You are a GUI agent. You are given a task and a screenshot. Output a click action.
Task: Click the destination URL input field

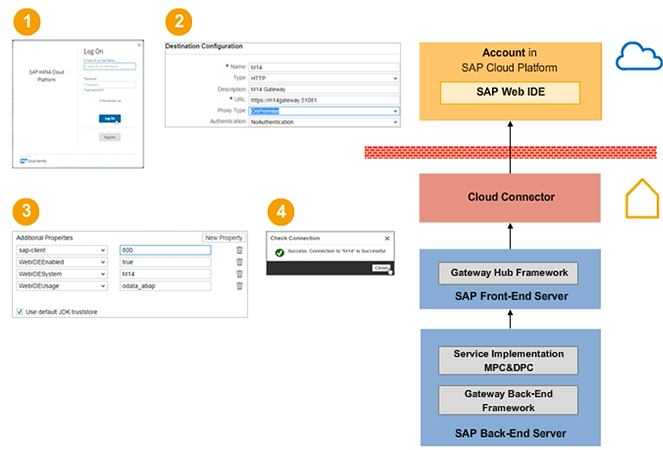pyautogui.click(x=324, y=100)
